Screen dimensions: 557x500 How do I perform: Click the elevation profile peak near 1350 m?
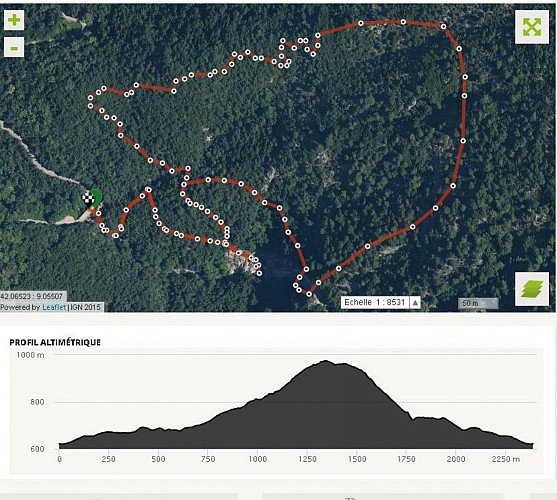point(326,362)
